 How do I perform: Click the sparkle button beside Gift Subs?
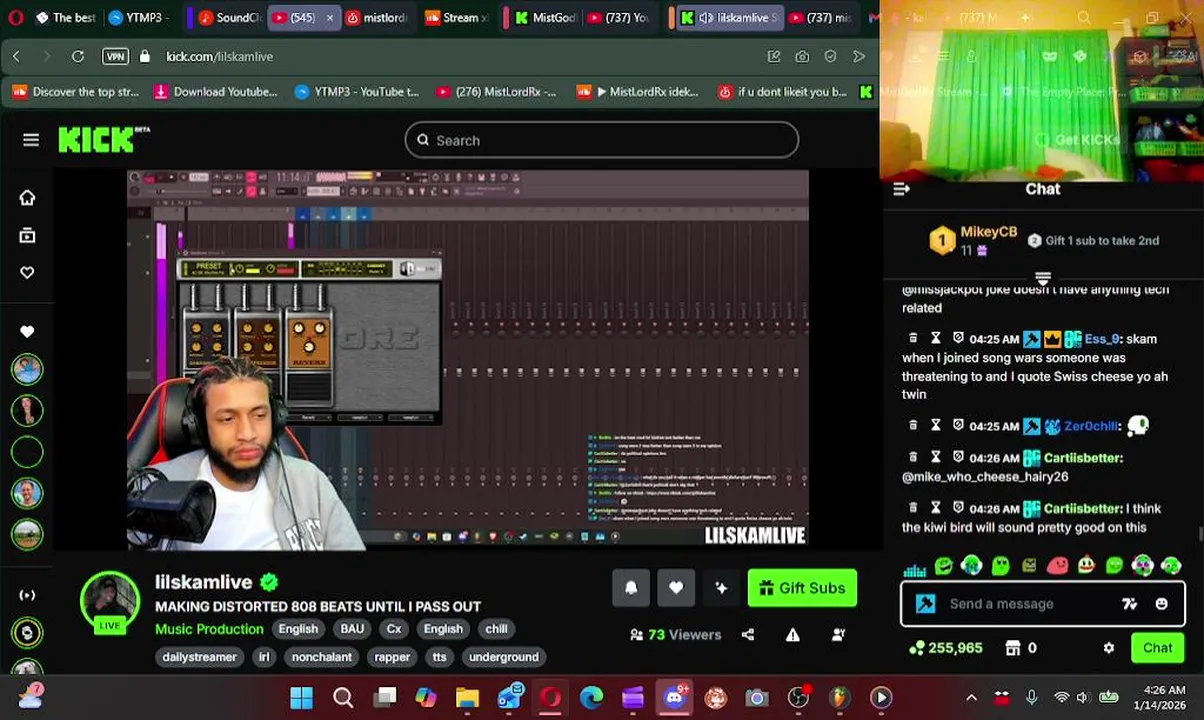click(x=721, y=588)
